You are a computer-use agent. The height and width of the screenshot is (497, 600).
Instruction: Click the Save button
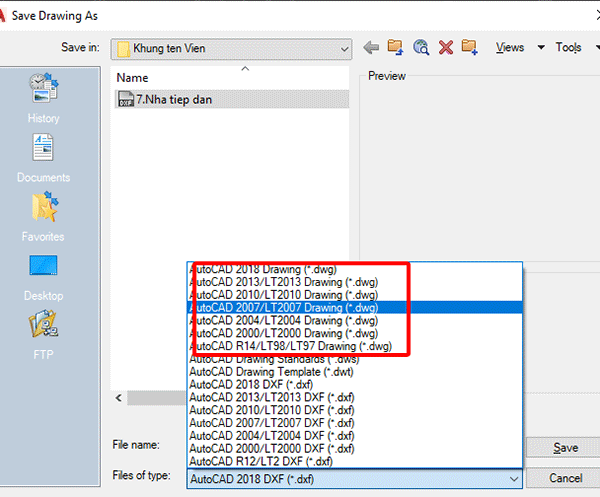coord(563,448)
